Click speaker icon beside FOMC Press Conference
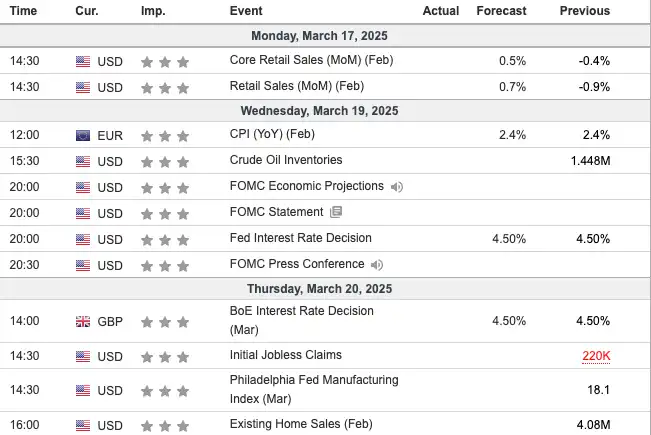Screen dimensions: 651x435 pos(376,265)
